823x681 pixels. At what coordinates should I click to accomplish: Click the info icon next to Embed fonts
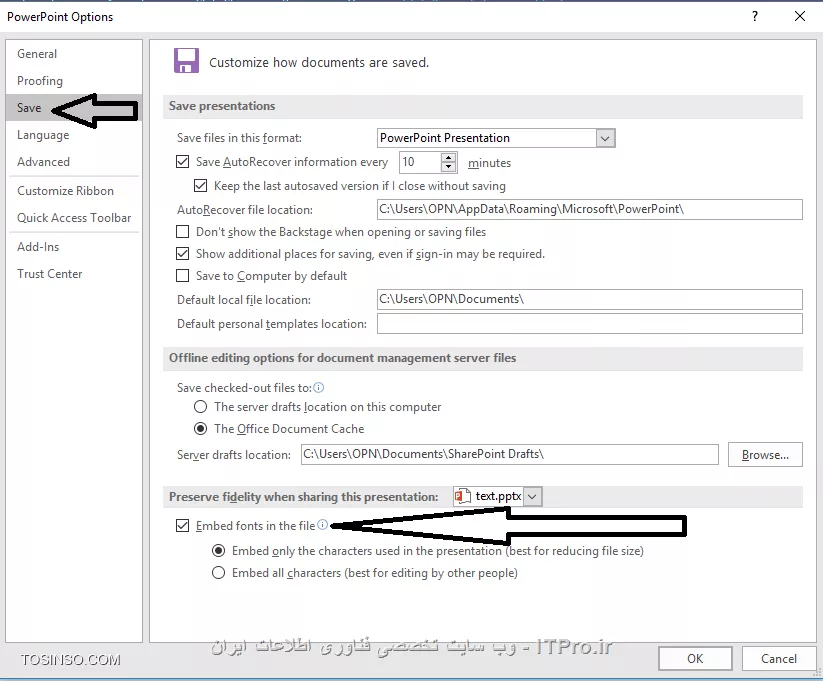click(323, 525)
